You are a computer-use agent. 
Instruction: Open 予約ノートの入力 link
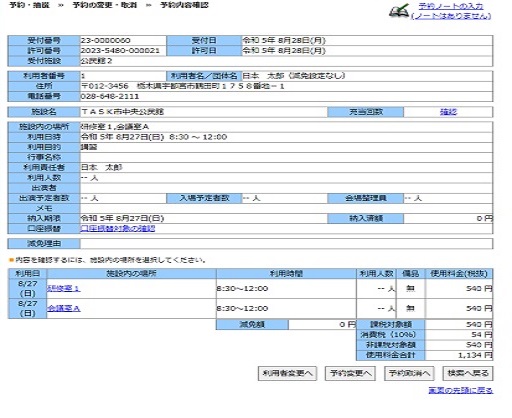[x=451, y=6]
